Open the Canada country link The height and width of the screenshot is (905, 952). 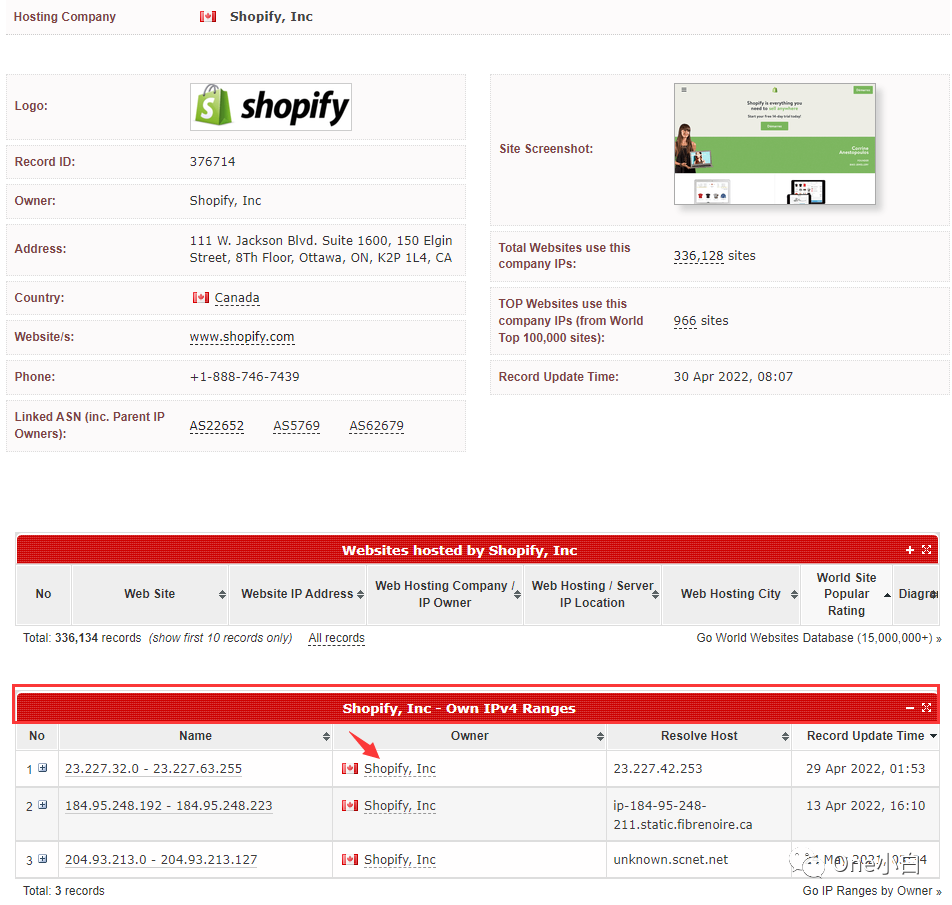tap(237, 298)
